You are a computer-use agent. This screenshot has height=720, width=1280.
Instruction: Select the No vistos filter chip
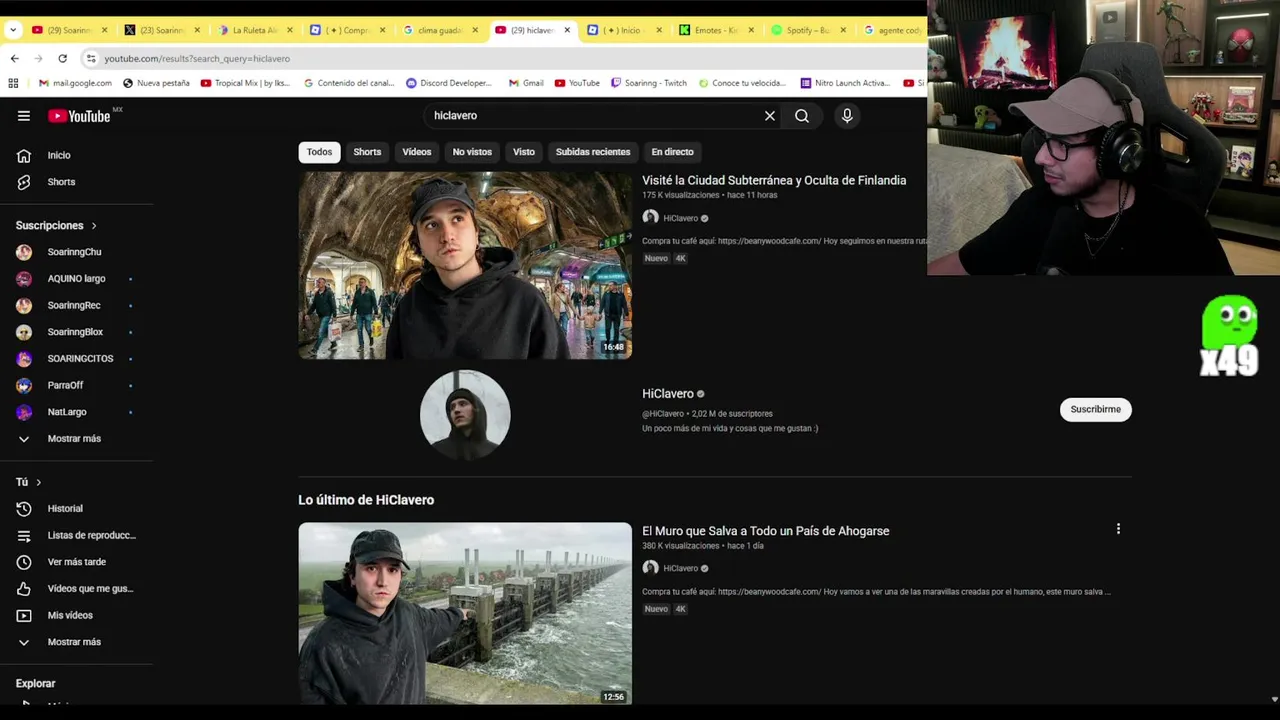point(472,152)
